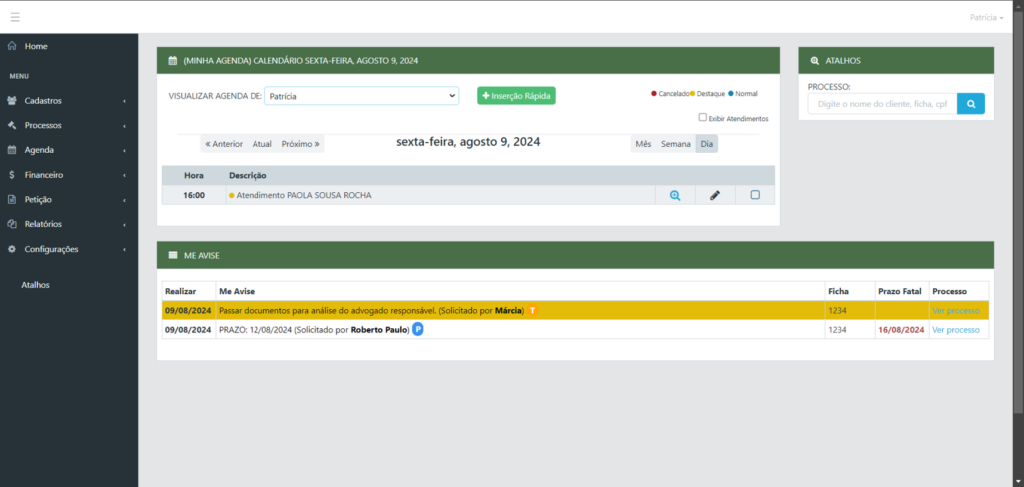Click the orange T badge next to Márcia
Image resolution: width=1024 pixels, height=487 pixels.
click(533, 311)
